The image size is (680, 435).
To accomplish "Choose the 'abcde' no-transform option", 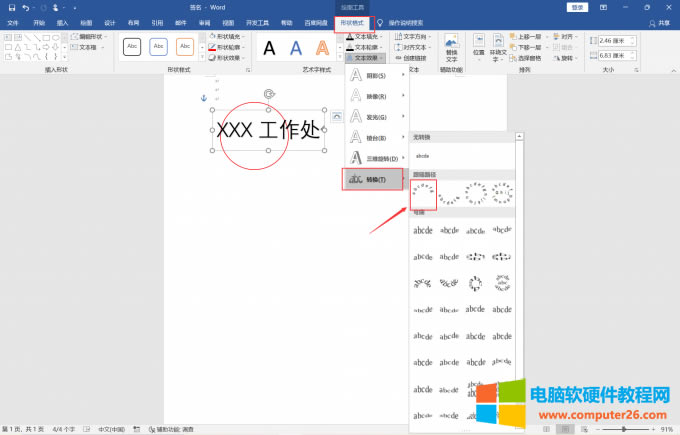I will click(x=423, y=156).
